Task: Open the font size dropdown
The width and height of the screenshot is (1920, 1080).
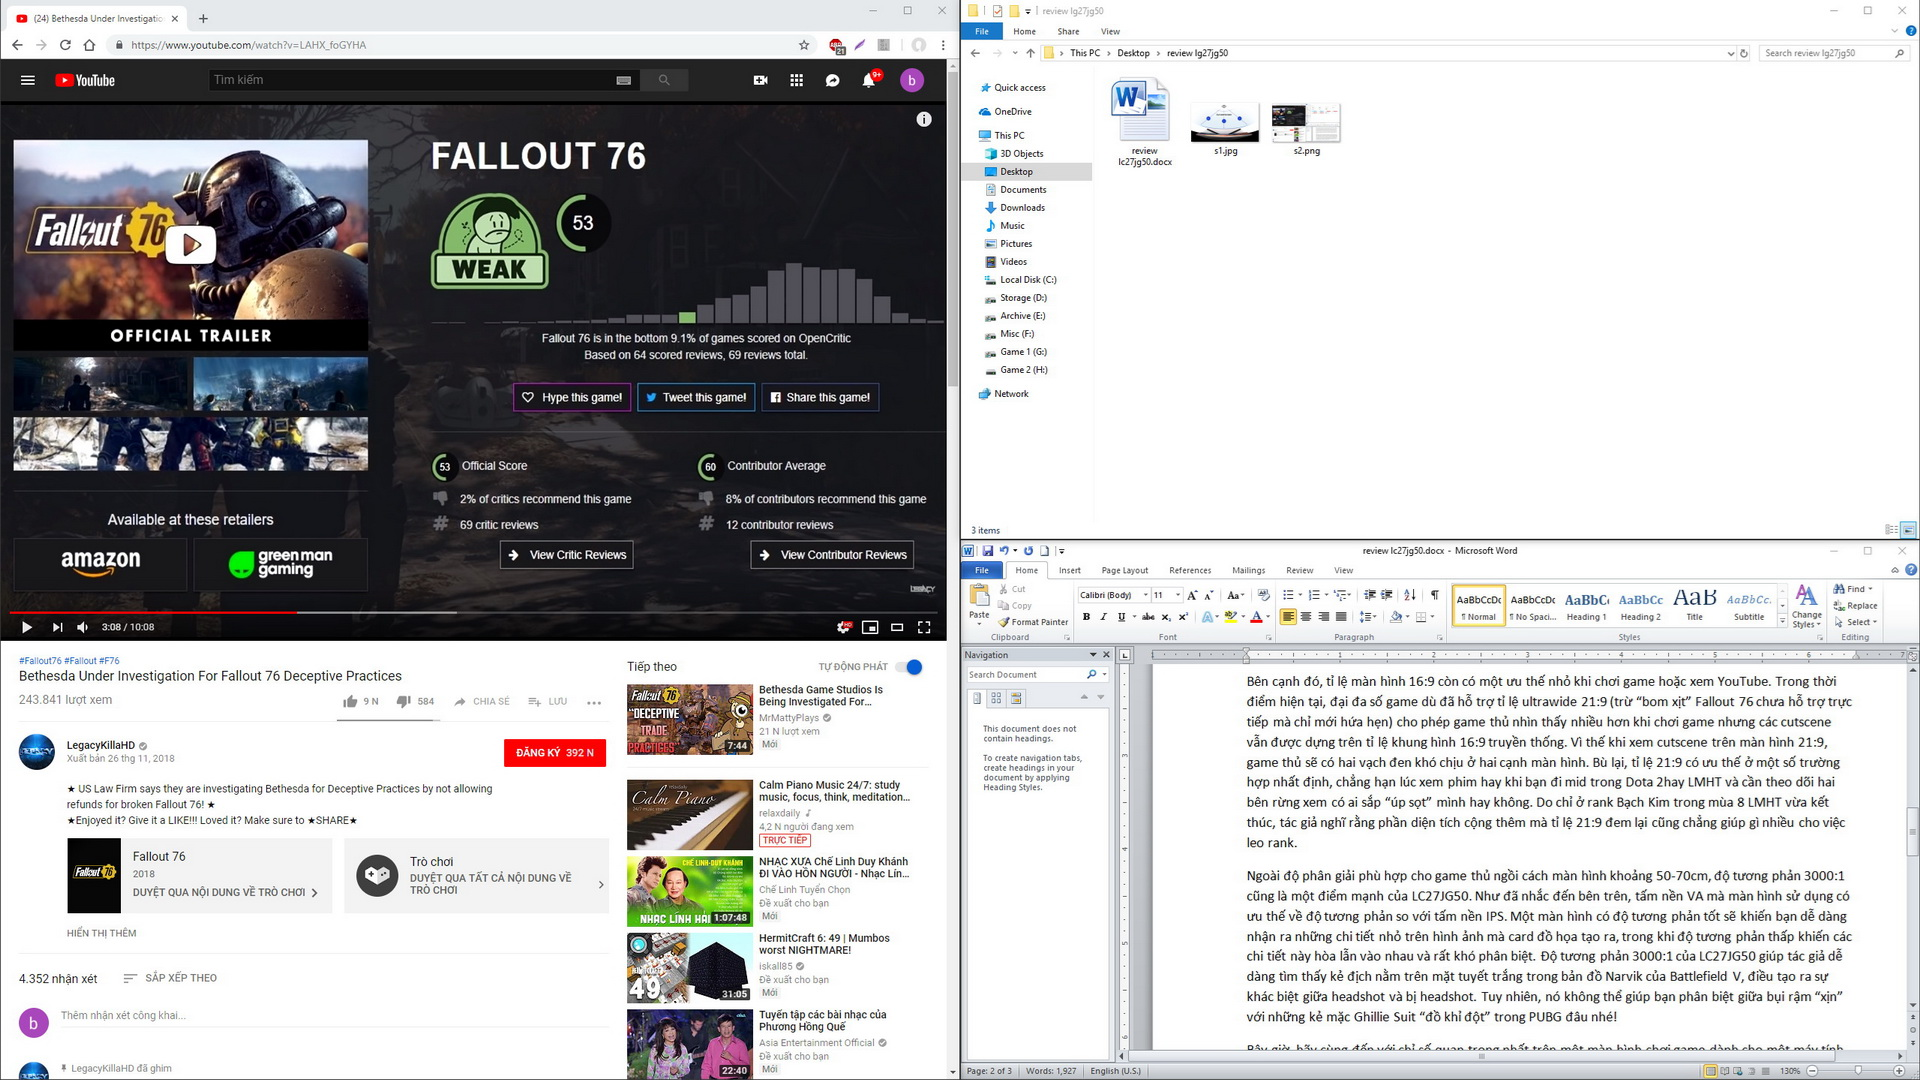Action: click(x=1178, y=595)
